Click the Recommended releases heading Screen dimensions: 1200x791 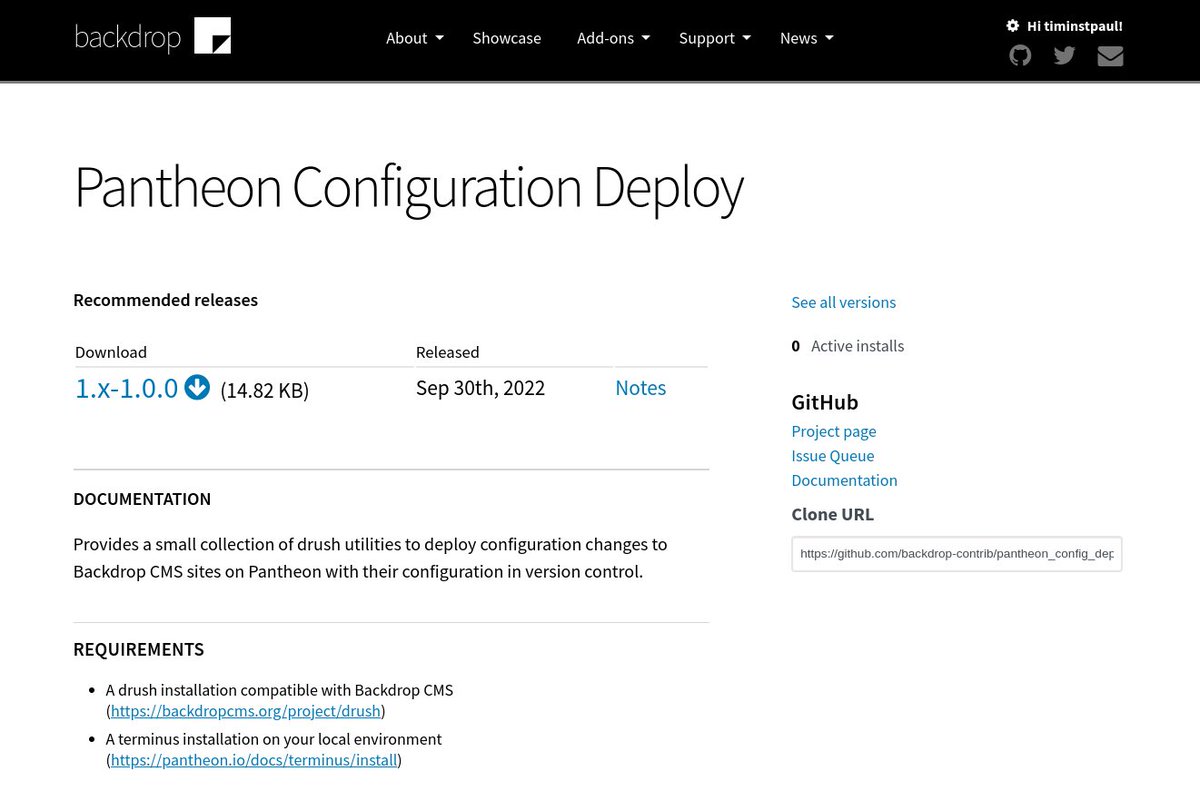click(166, 300)
